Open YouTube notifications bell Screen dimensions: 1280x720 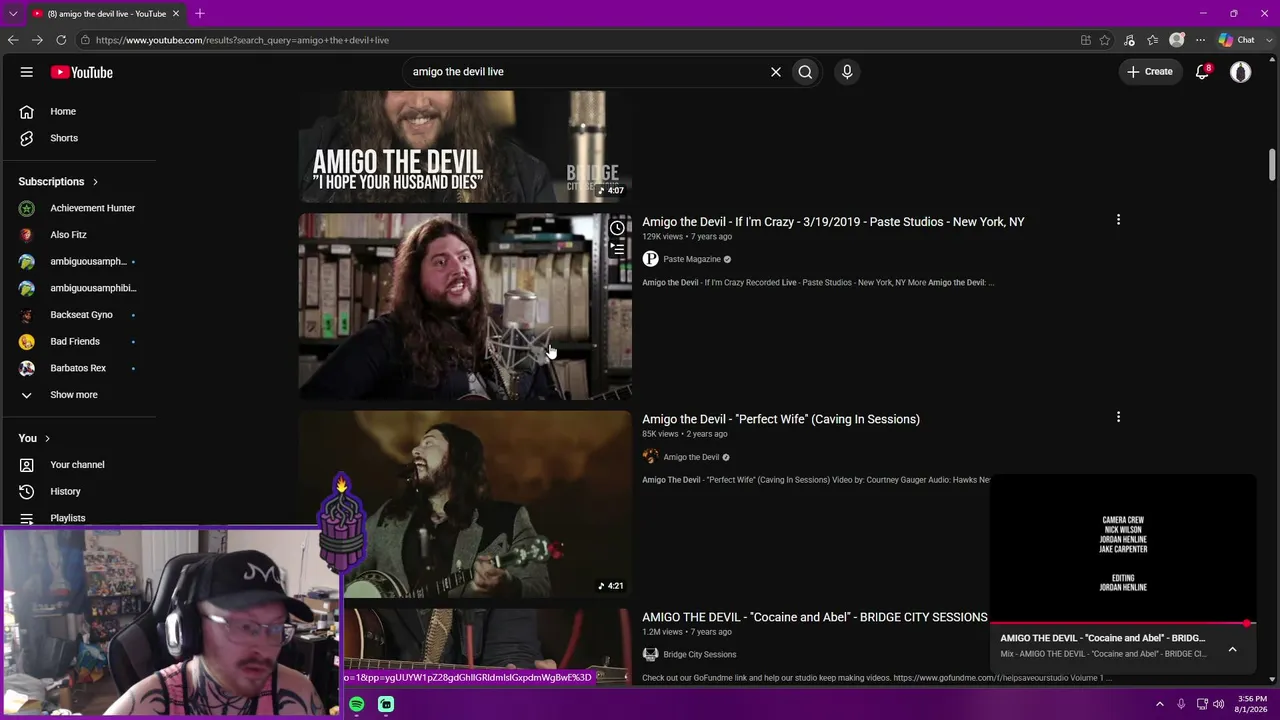pos(1203,72)
